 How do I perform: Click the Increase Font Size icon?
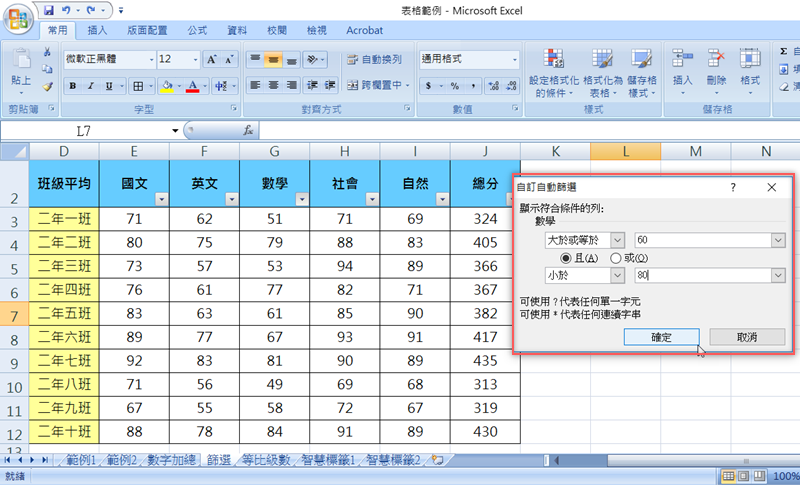point(212,60)
